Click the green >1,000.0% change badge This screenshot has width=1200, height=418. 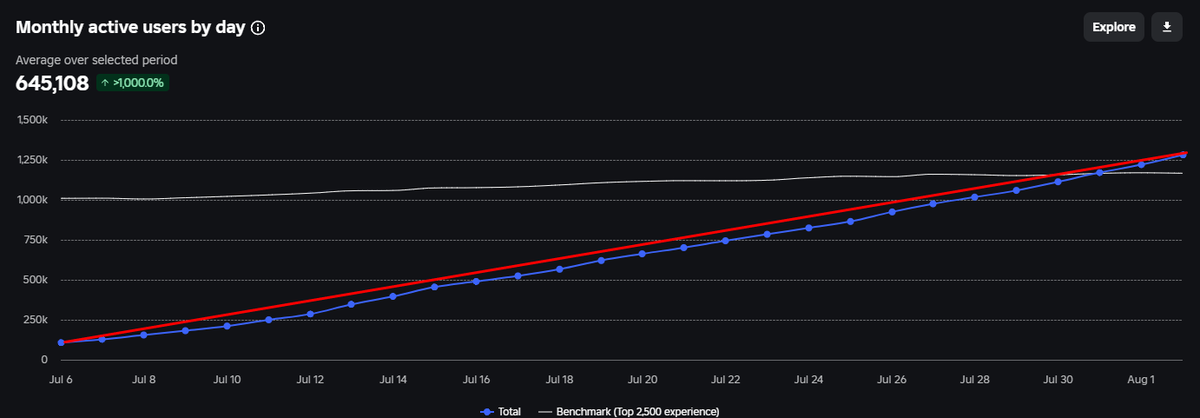click(133, 83)
